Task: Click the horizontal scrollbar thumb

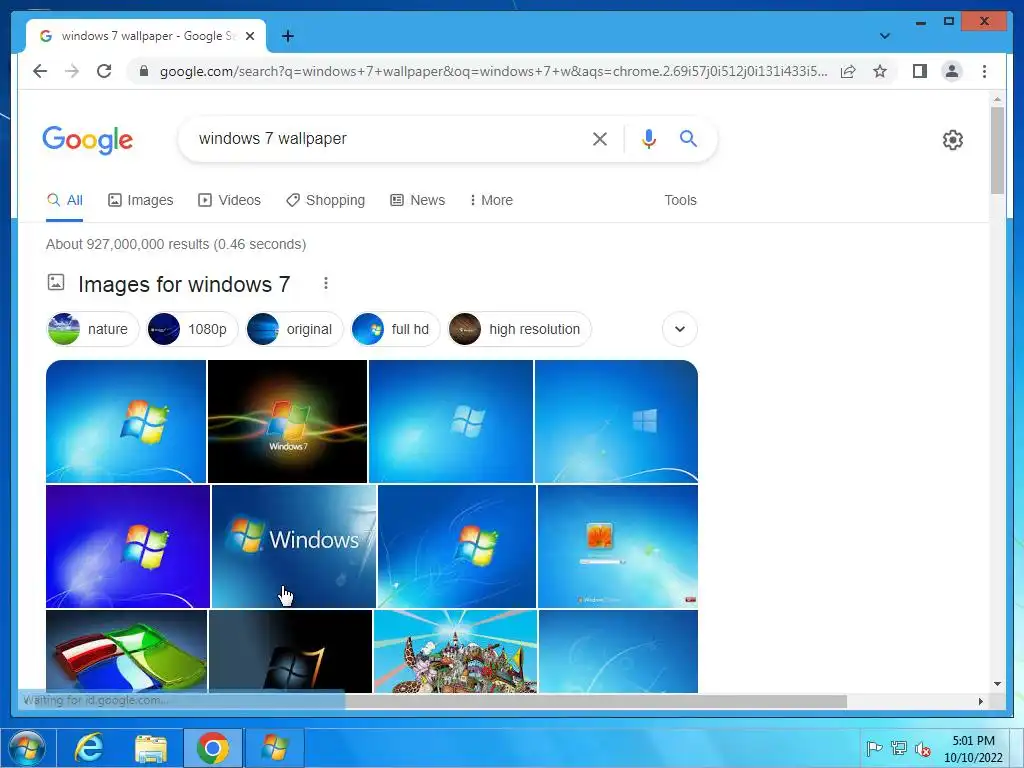Action: pyautogui.click(x=596, y=701)
